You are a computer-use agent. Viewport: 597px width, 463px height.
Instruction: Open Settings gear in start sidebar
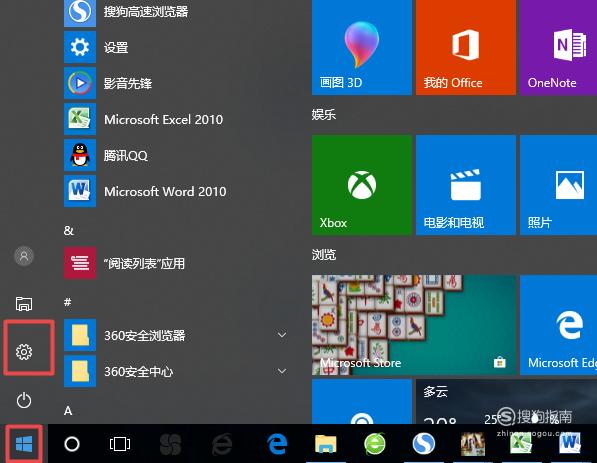point(24,352)
